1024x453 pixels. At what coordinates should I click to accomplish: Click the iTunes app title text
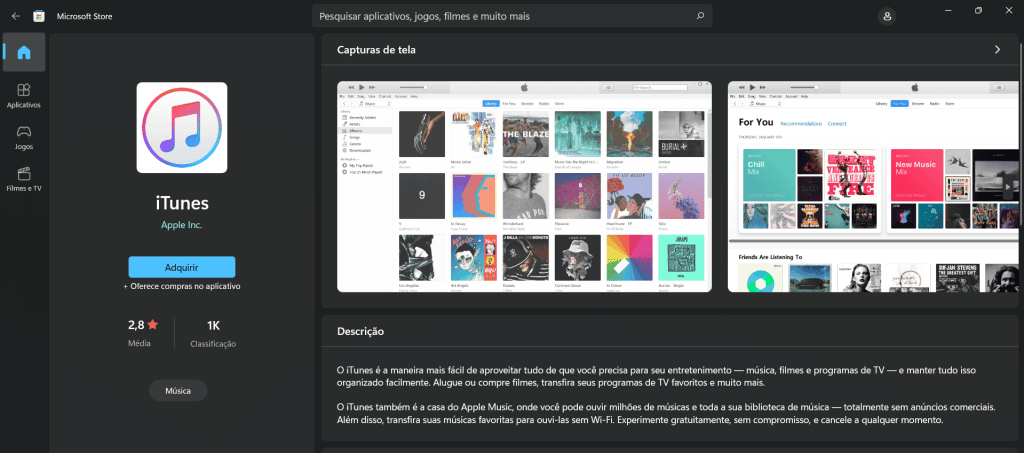click(x=182, y=203)
